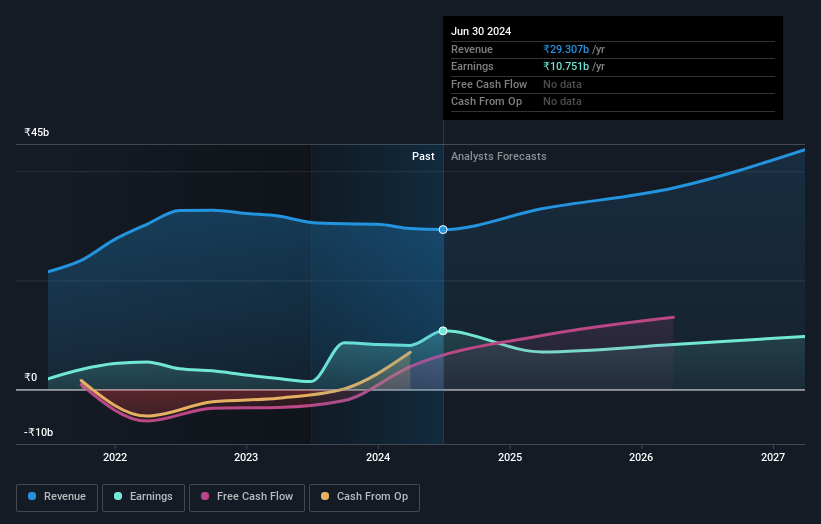Click the 2024 x-axis year label

tap(378, 458)
